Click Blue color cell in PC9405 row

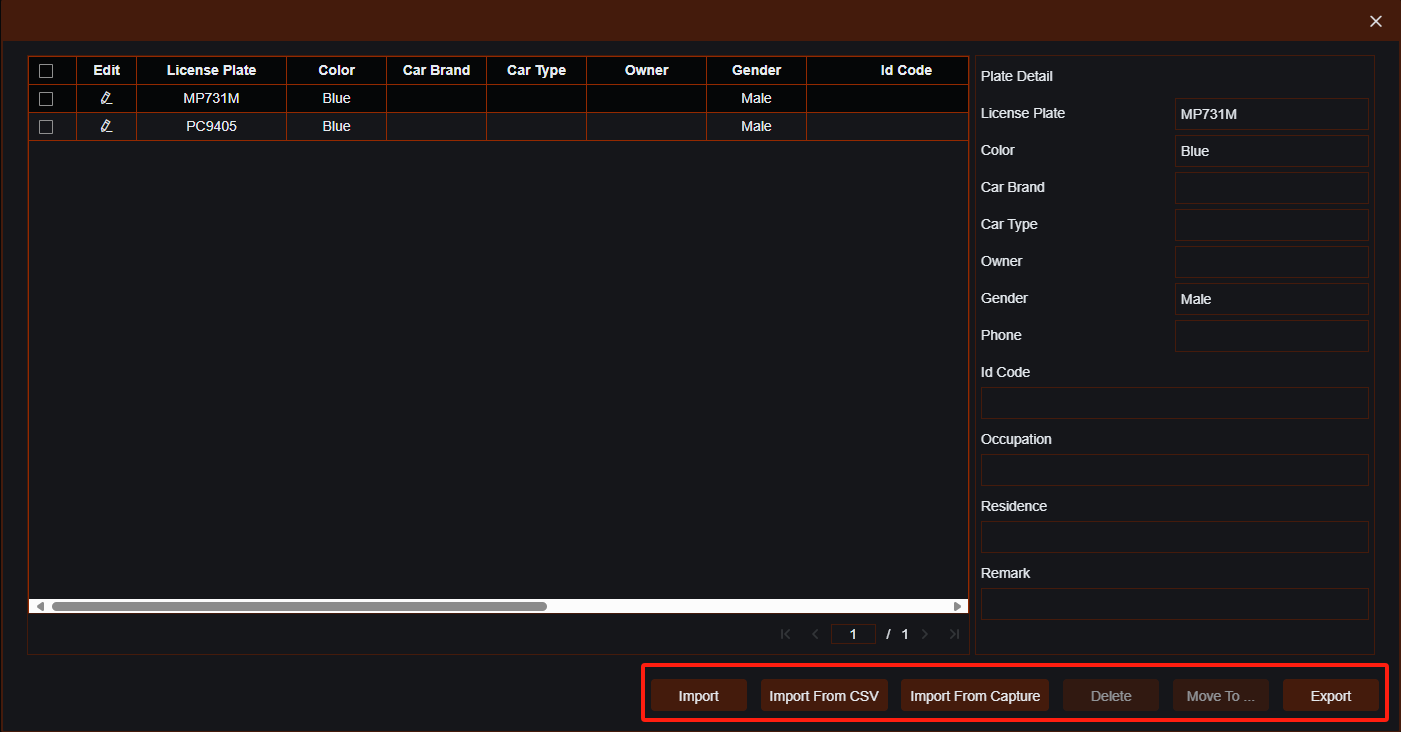pos(337,127)
